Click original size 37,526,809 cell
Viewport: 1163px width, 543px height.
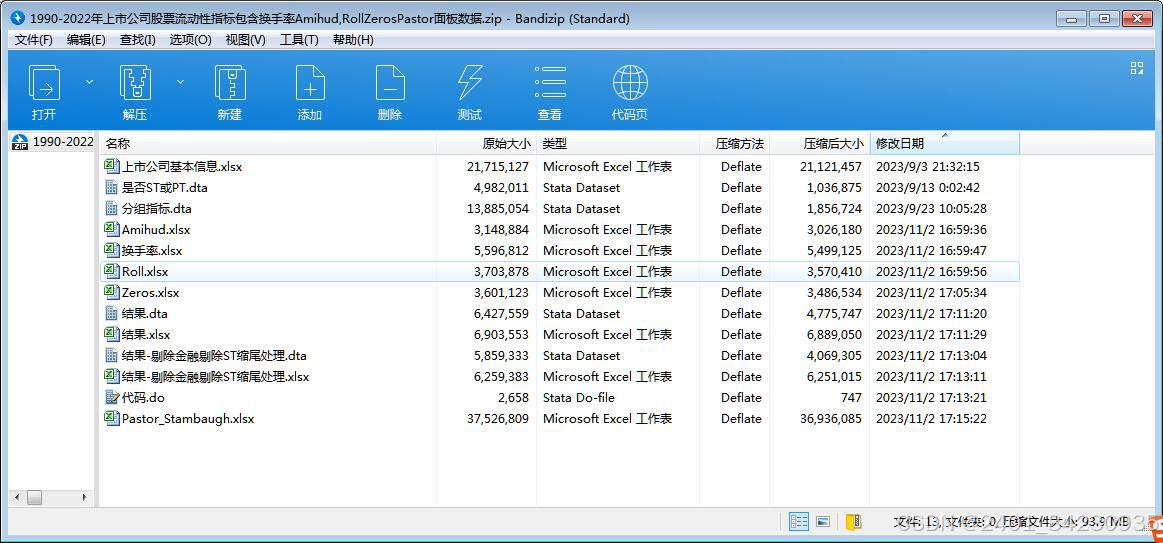497,418
